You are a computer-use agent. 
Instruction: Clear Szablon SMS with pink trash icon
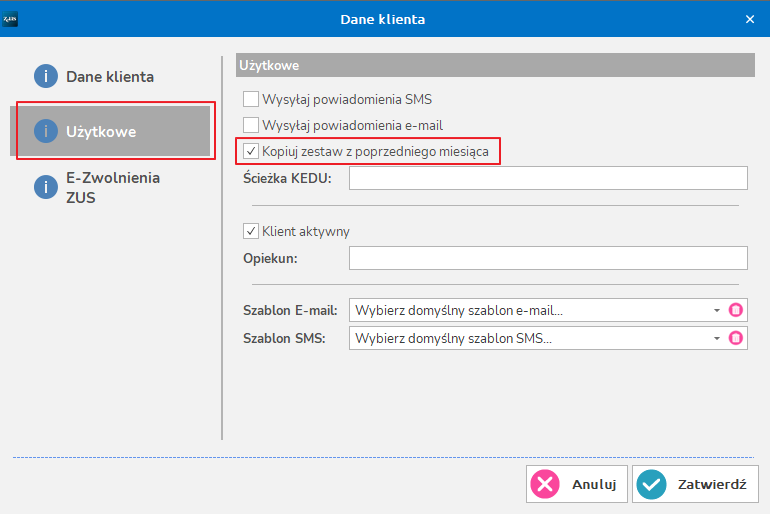tap(736, 338)
